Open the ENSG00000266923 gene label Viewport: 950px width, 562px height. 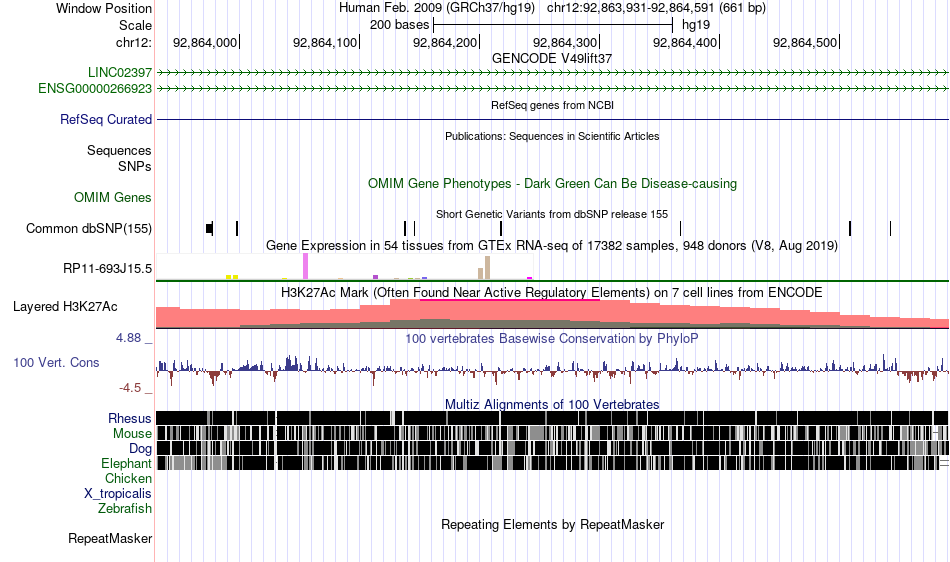[x=95, y=89]
